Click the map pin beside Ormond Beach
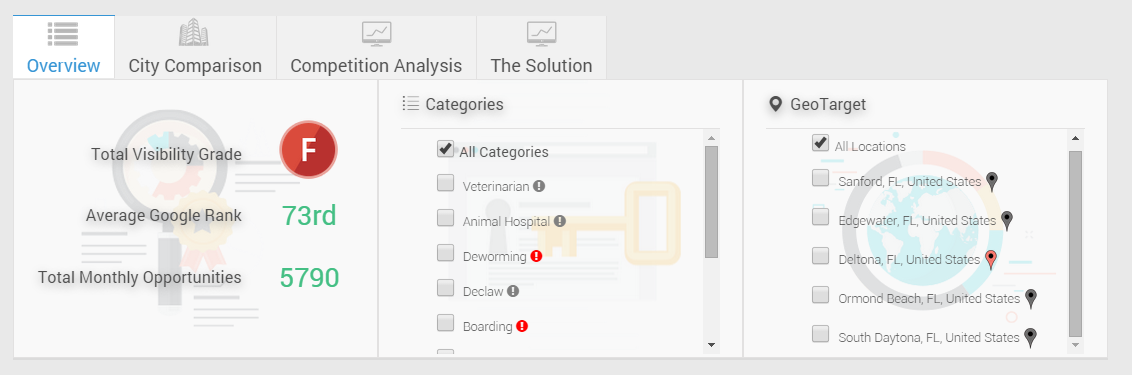 pos(1032,298)
